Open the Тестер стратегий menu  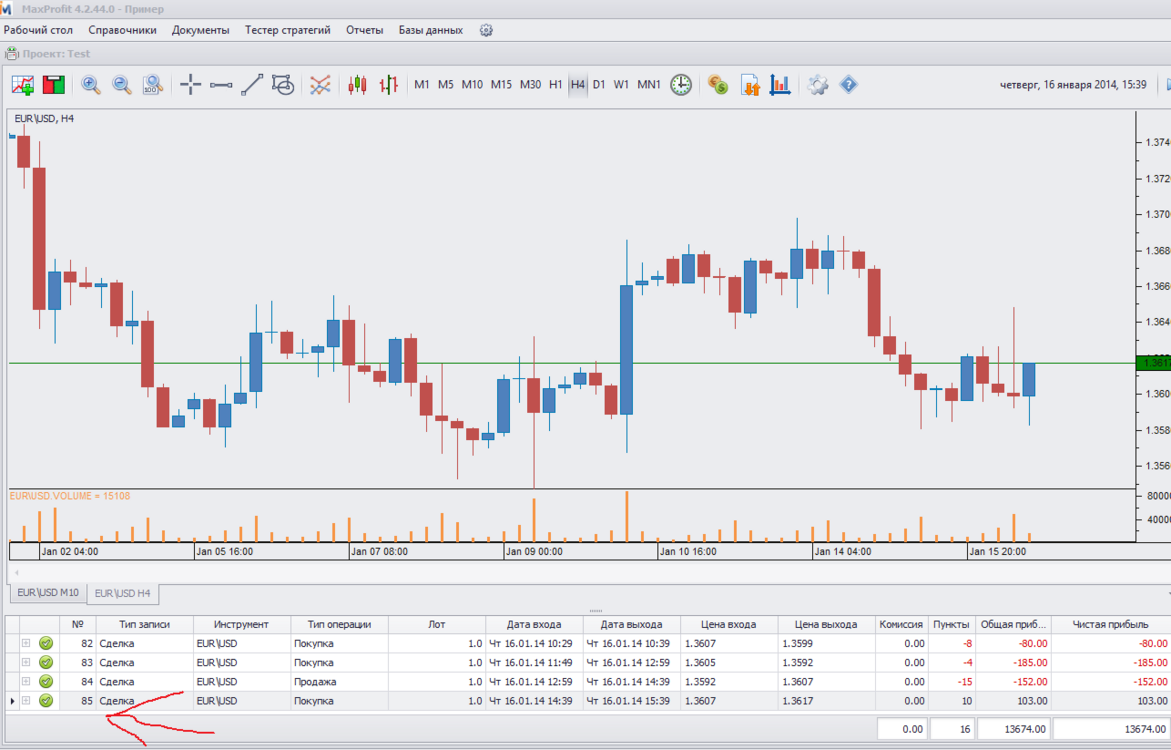288,31
